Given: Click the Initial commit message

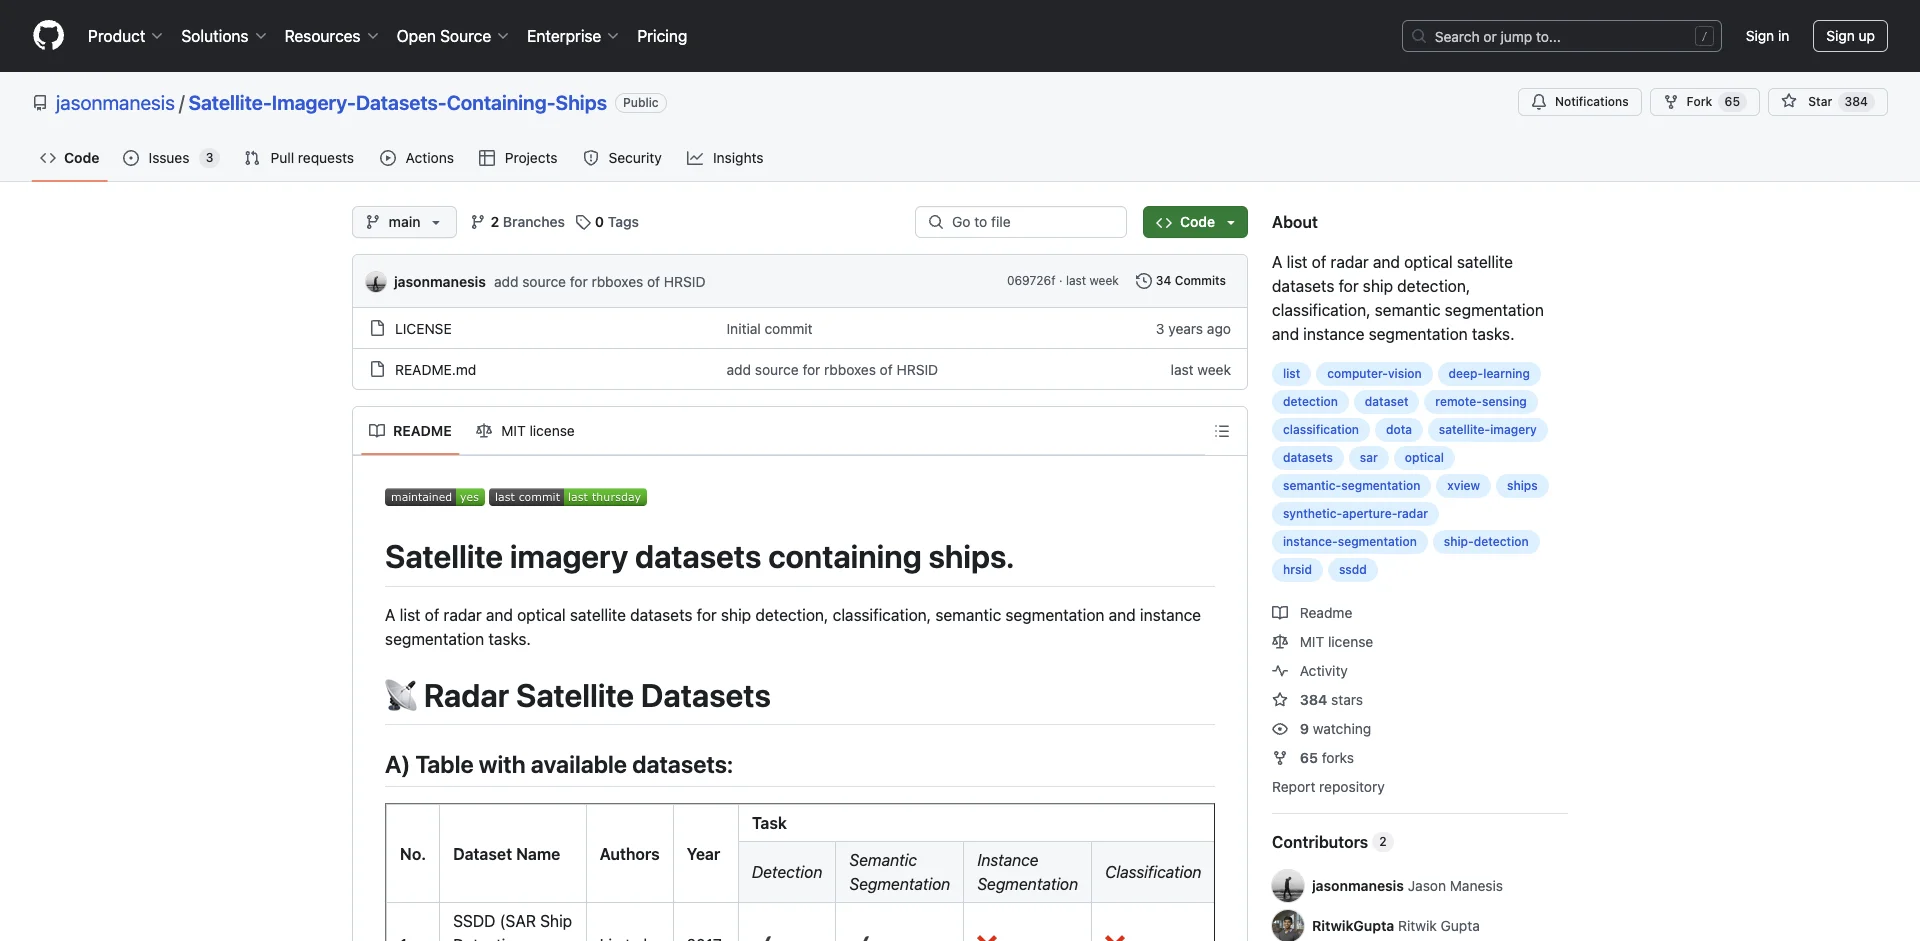Looking at the screenshot, I should (x=769, y=329).
